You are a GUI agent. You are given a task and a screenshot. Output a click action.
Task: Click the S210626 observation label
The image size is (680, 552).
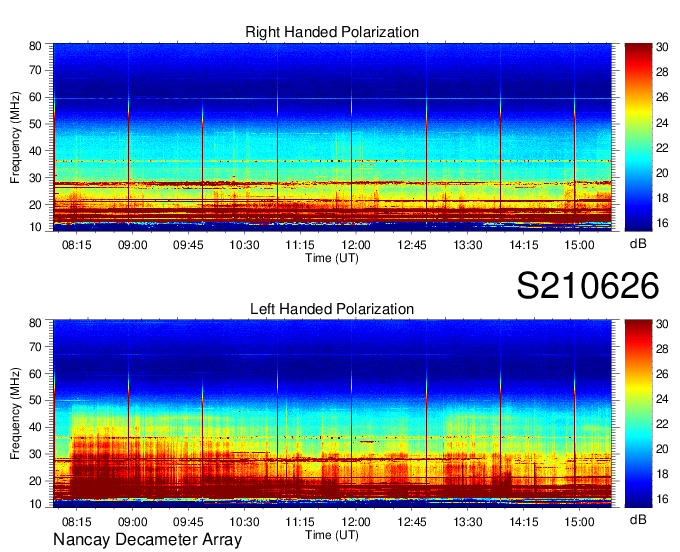click(x=588, y=286)
